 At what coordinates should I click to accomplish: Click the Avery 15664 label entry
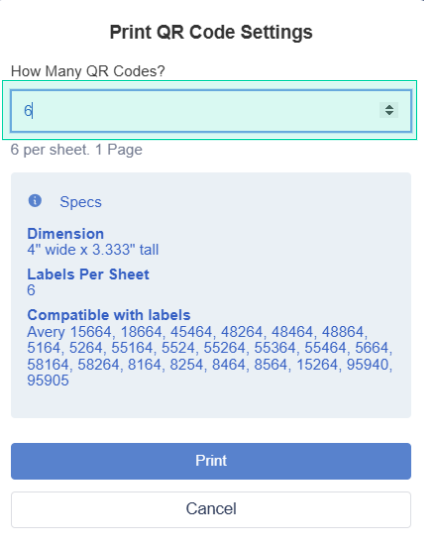(x=69, y=332)
